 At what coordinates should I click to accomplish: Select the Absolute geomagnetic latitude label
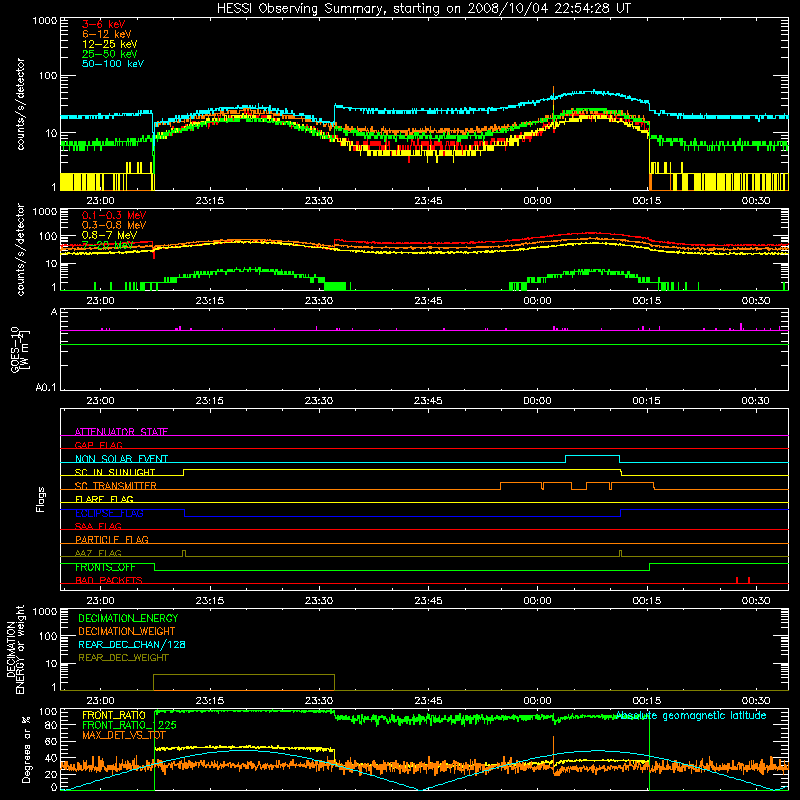(x=691, y=716)
